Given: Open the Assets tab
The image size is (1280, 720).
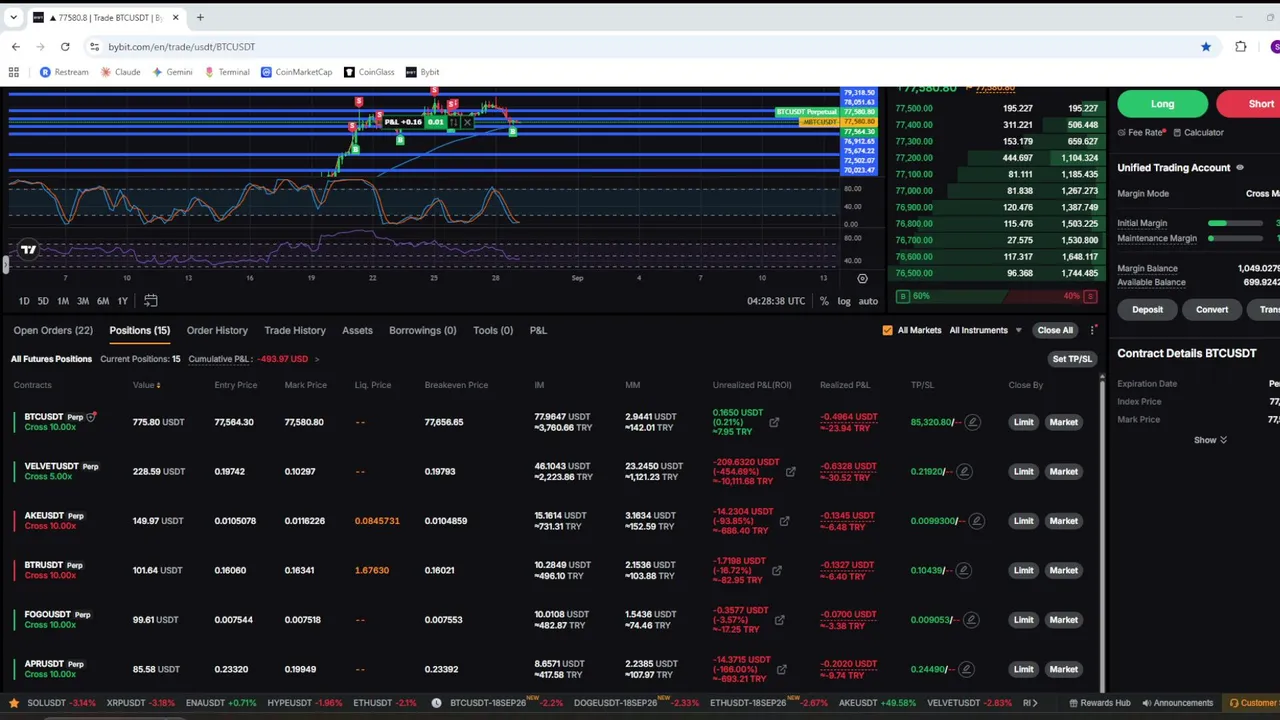Looking at the screenshot, I should pyautogui.click(x=357, y=330).
